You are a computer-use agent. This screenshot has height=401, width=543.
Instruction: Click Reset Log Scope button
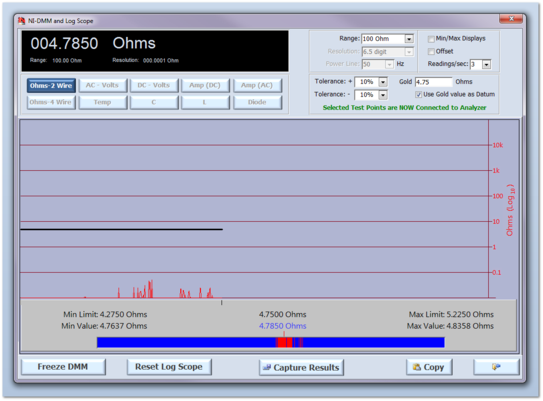(169, 367)
